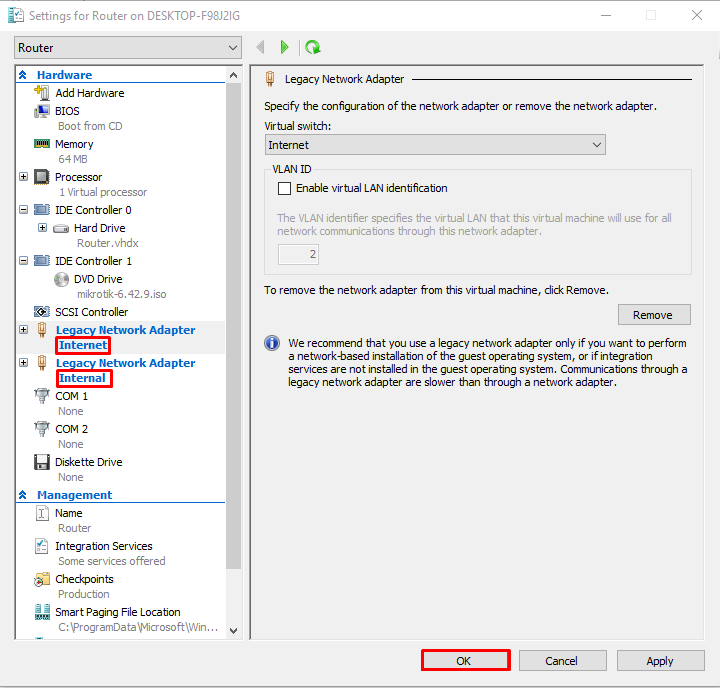Click the tree scrollbar up arrow

click(233, 75)
